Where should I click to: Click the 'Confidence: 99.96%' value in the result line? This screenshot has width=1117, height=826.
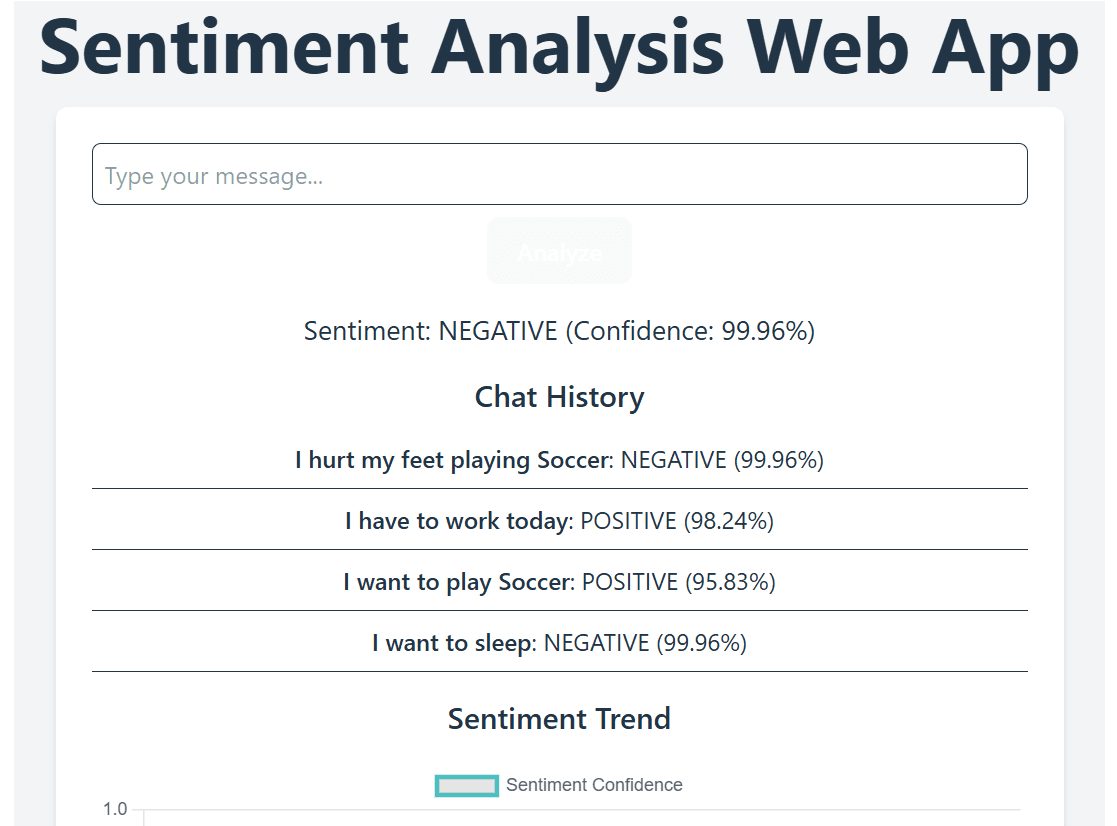tap(690, 331)
